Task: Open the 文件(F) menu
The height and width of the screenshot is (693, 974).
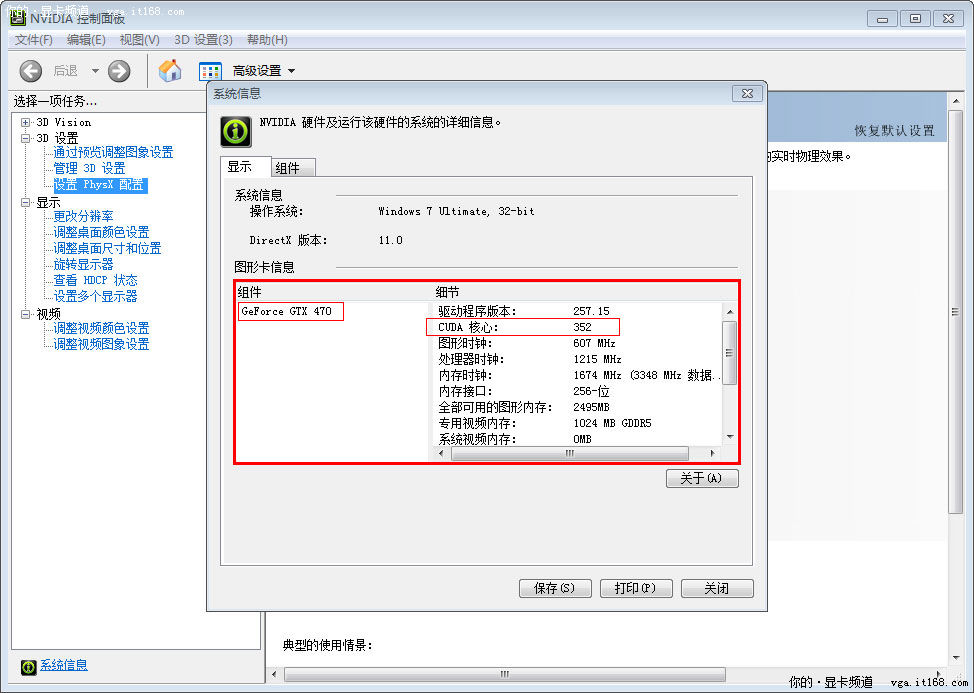Action: click(34, 40)
